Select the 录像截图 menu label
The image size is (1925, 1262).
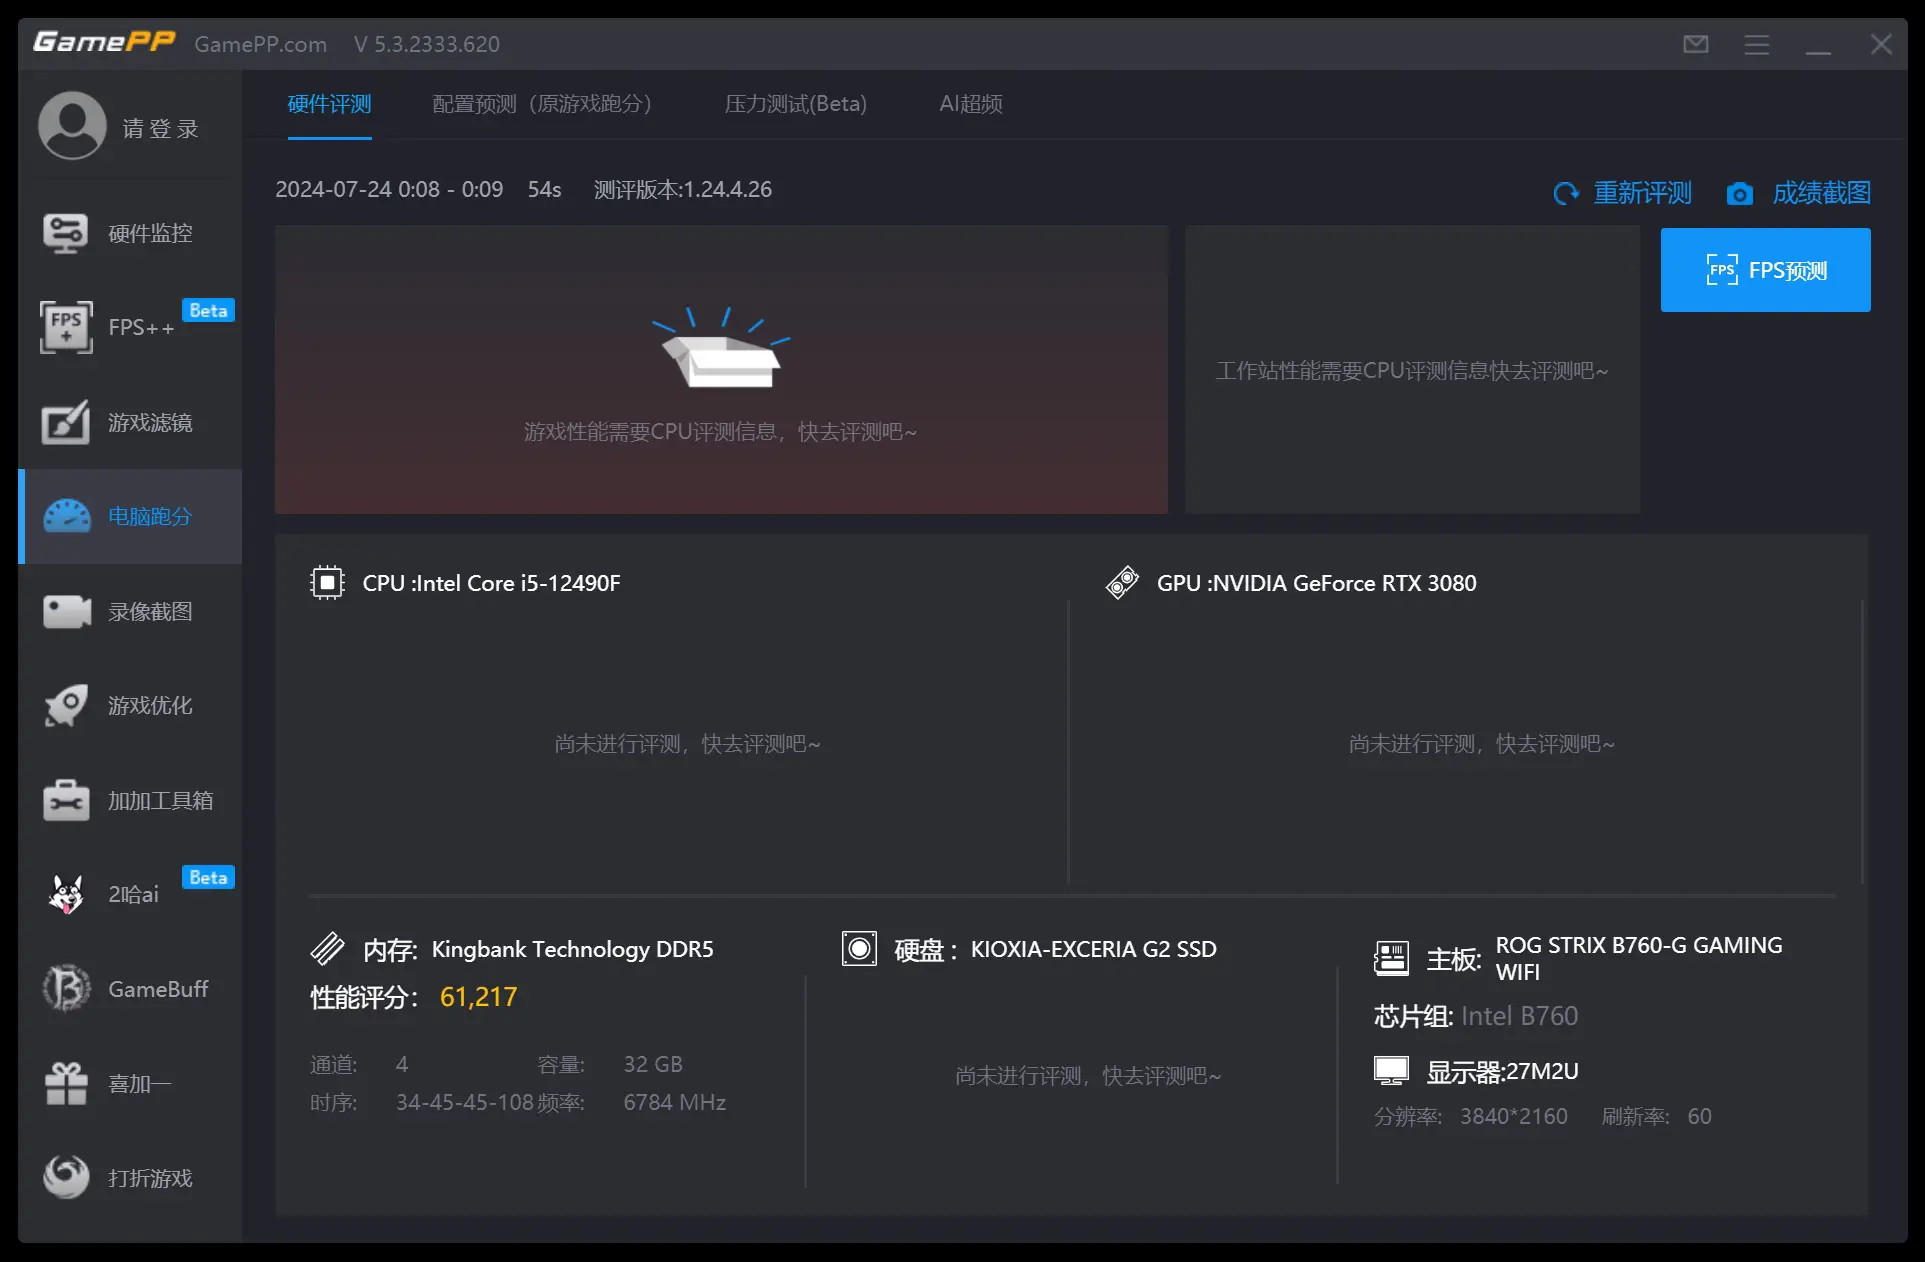coord(150,611)
